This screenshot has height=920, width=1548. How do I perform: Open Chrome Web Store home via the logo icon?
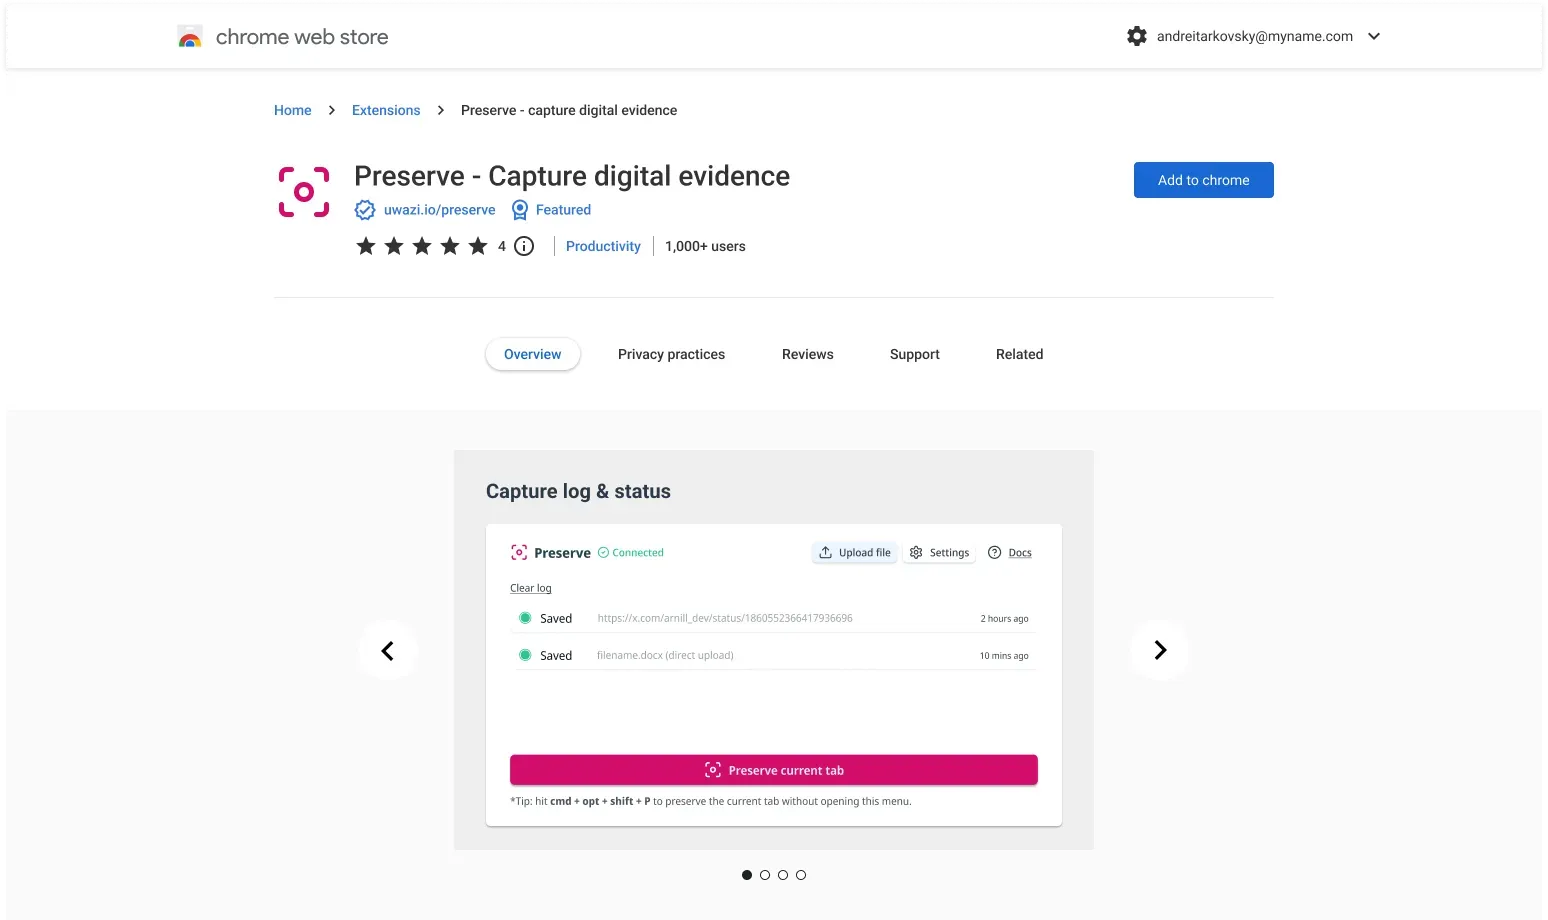tap(190, 36)
